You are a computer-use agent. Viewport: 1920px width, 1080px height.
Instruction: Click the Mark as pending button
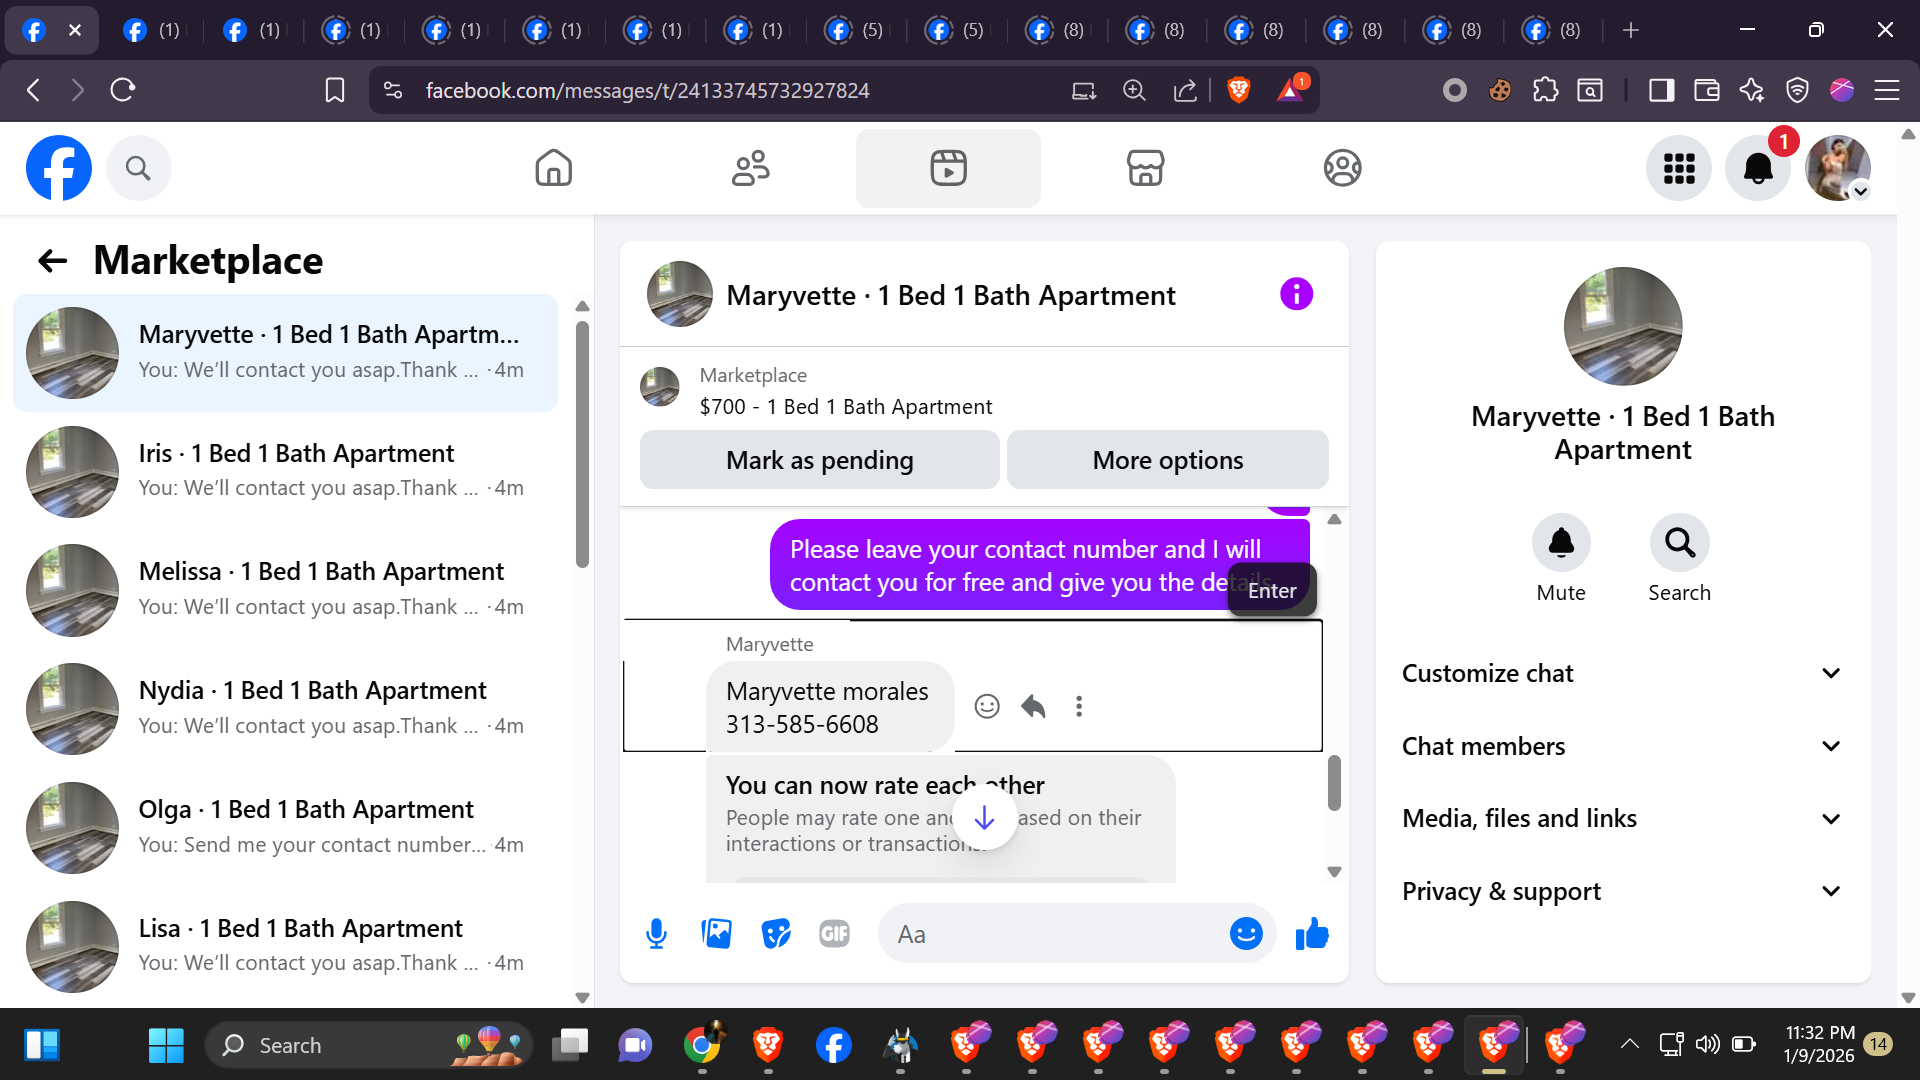point(819,460)
